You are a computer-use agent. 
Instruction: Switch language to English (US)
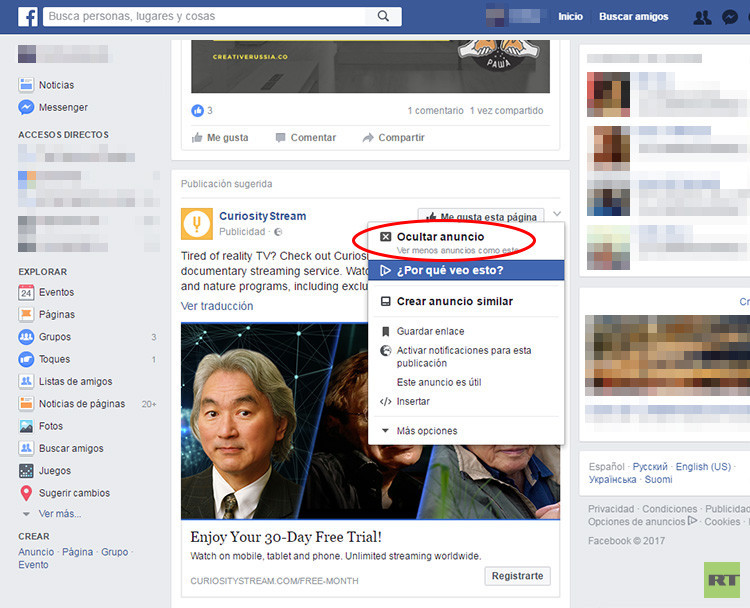(x=703, y=467)
